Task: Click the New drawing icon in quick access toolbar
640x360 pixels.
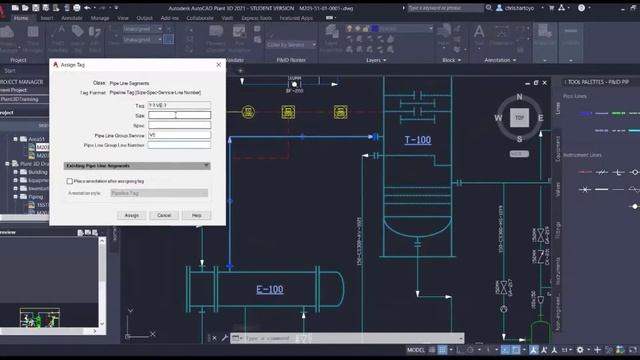Action: [15, 8]
